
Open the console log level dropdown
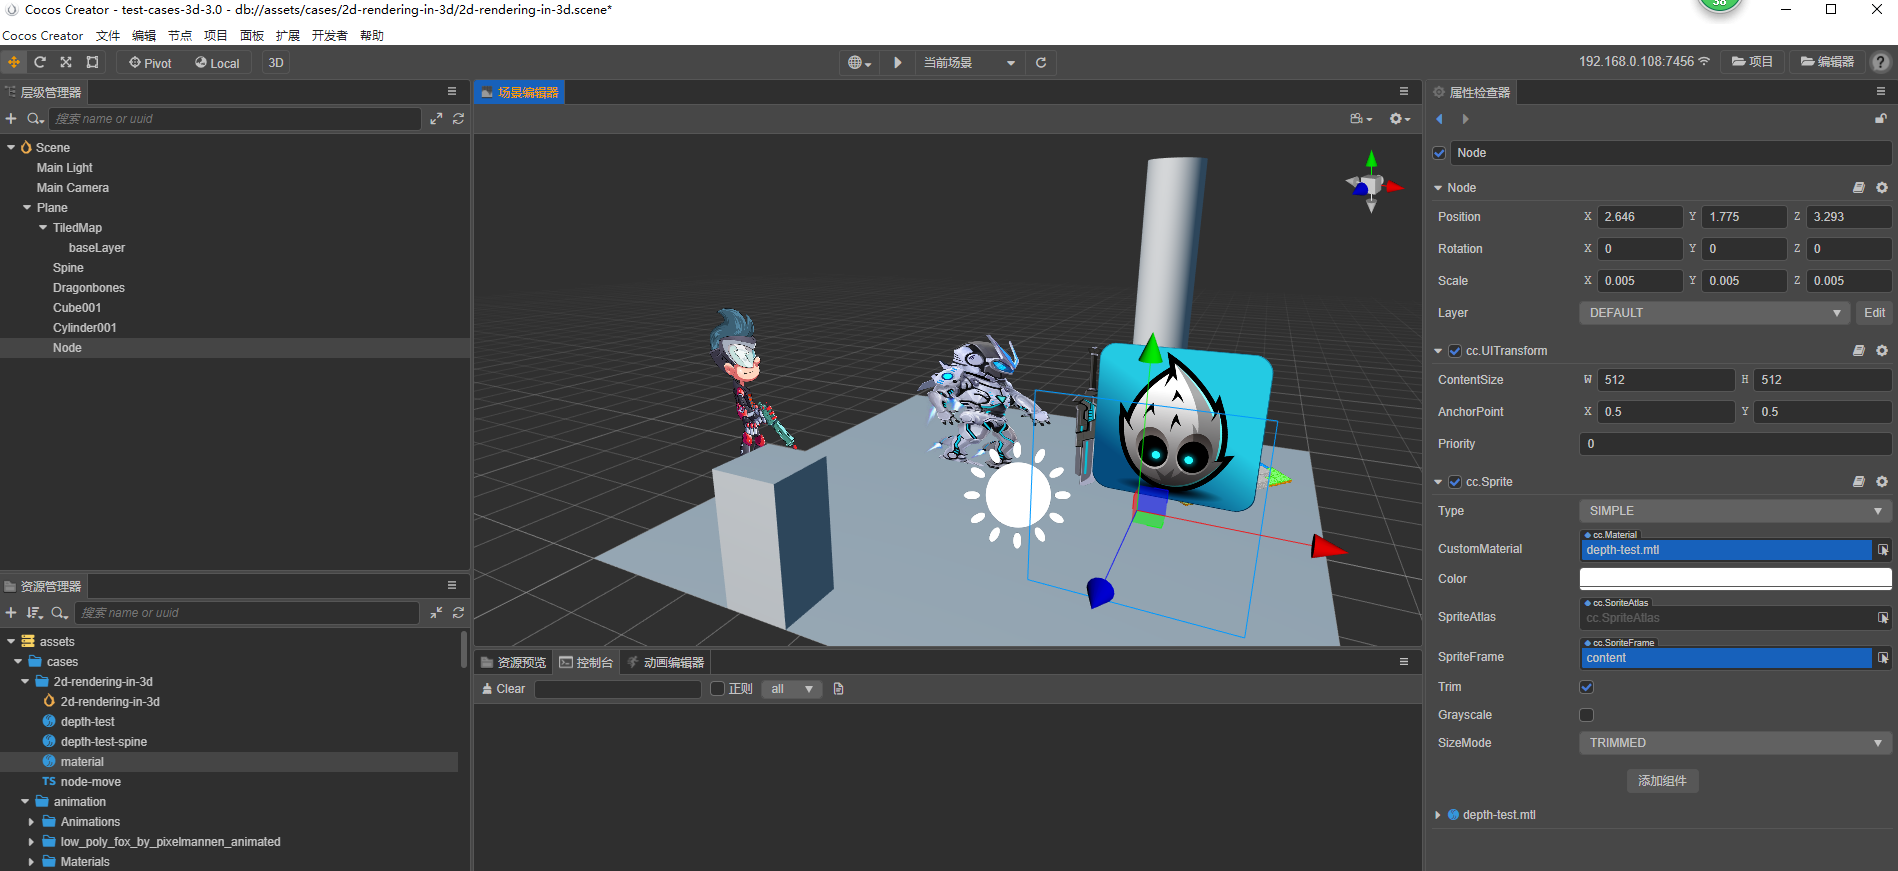coord(791,689)
